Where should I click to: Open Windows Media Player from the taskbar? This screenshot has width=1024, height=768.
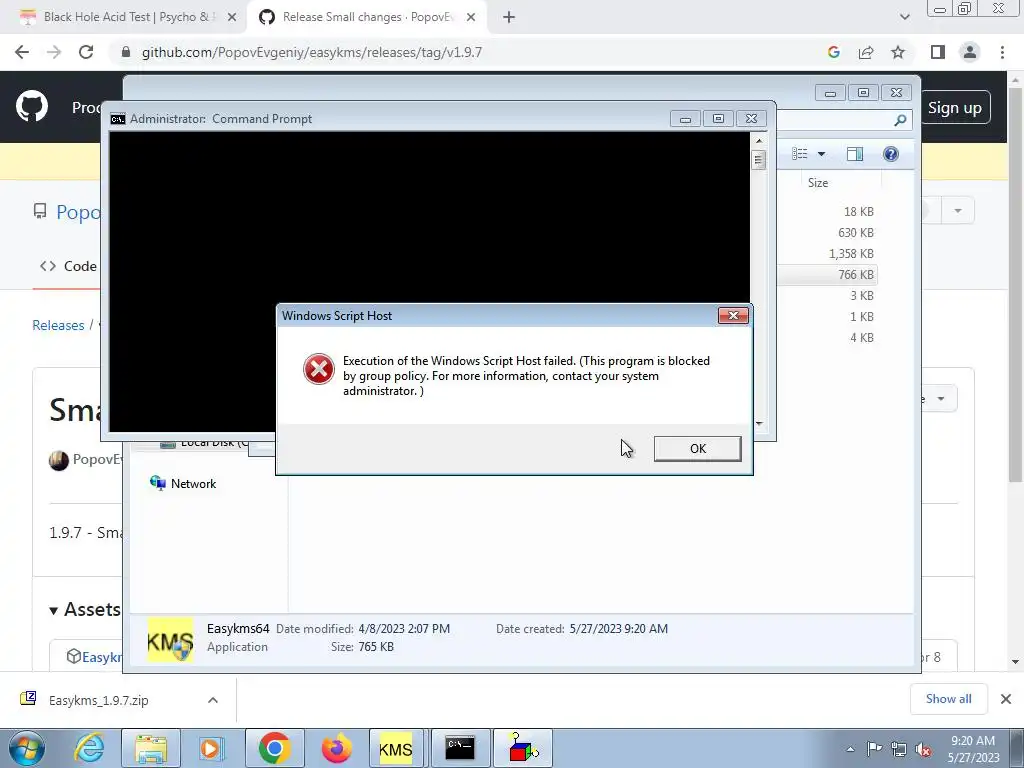click(x=210, y=748)
